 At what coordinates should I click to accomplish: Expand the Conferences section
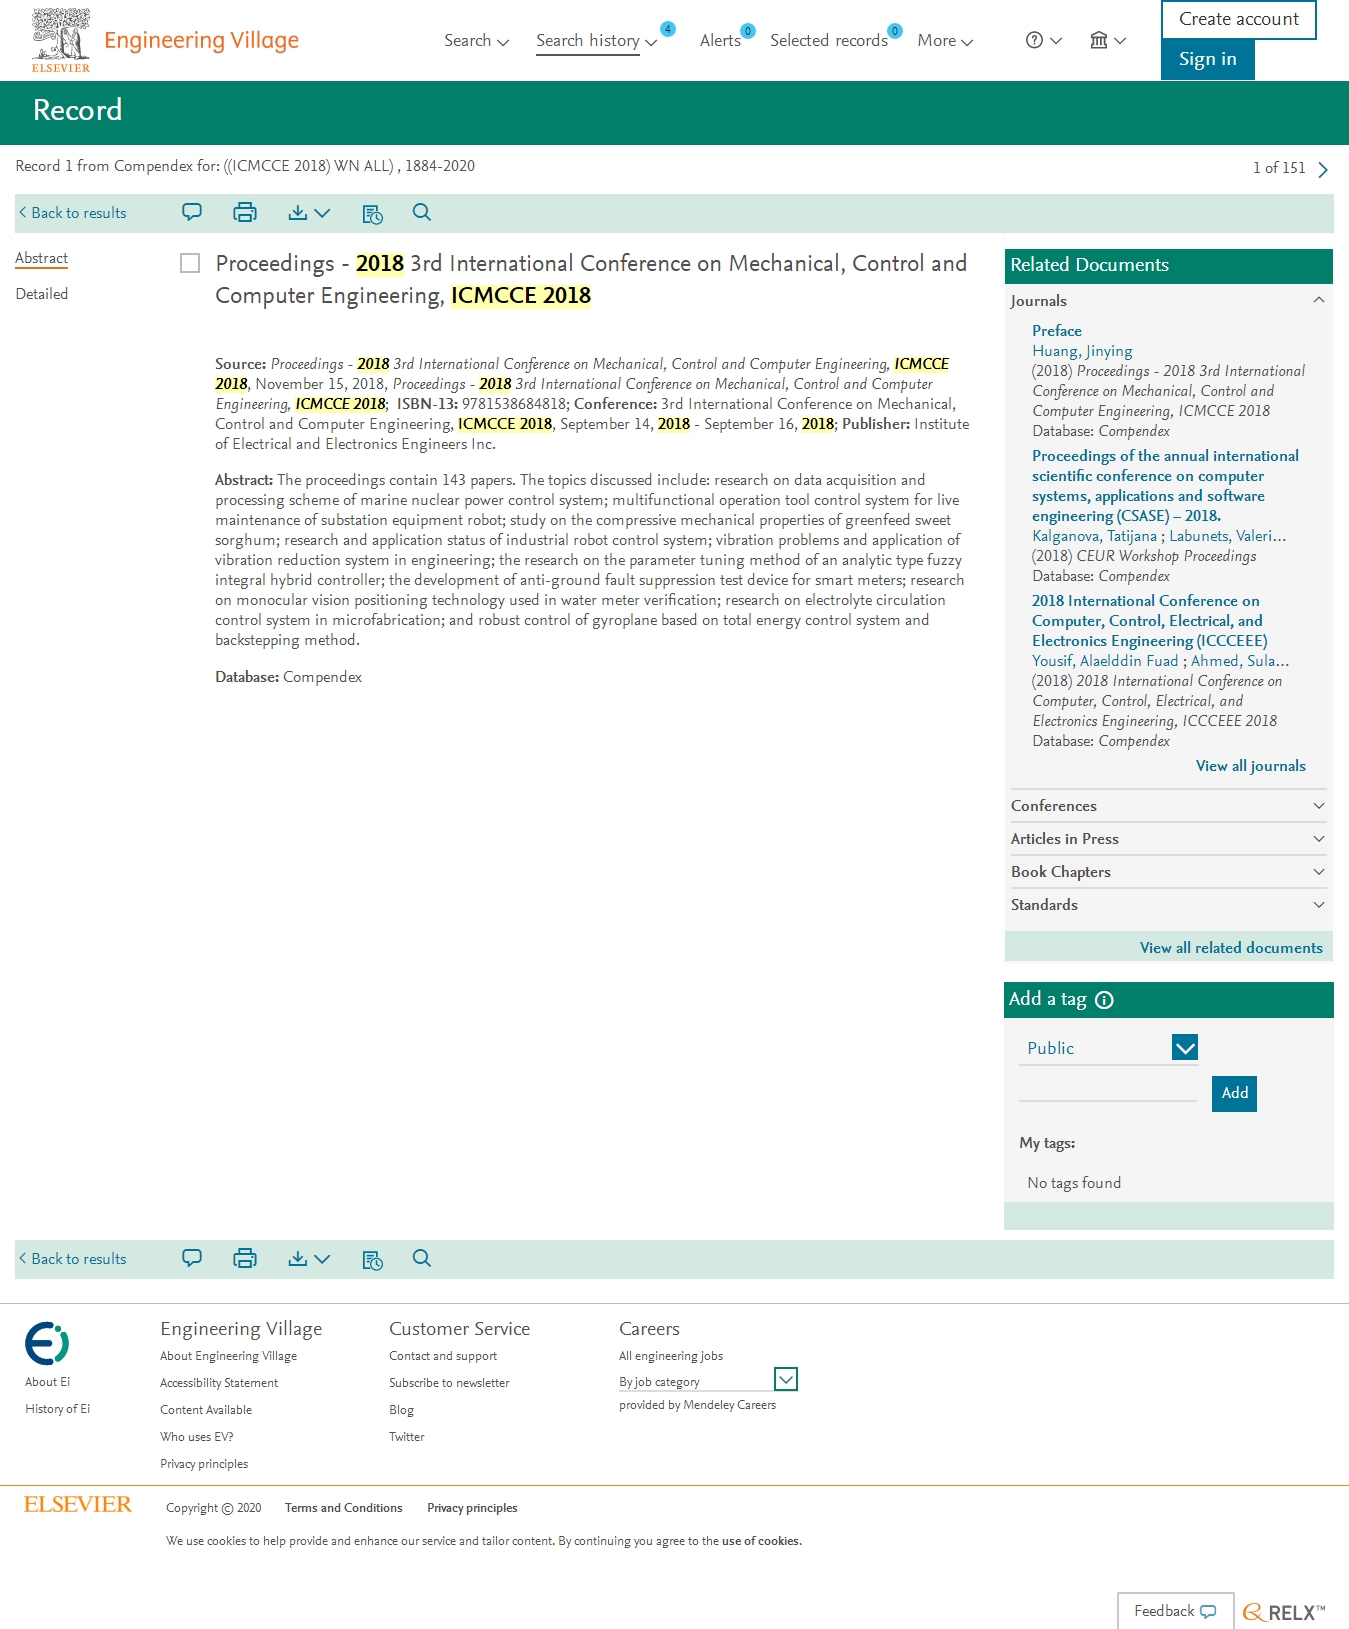tap(1168, 806)
